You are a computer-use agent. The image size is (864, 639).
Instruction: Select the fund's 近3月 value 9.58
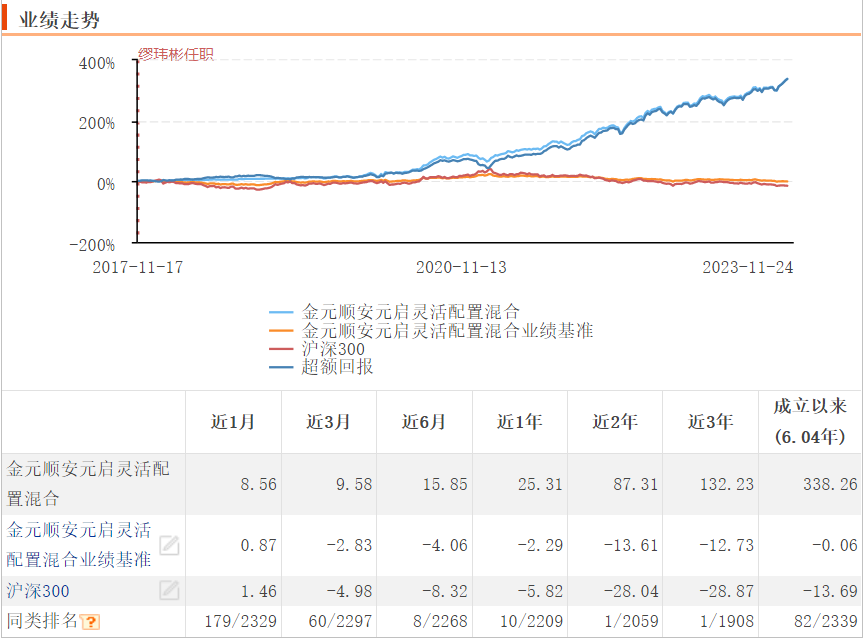pos(354,484)
